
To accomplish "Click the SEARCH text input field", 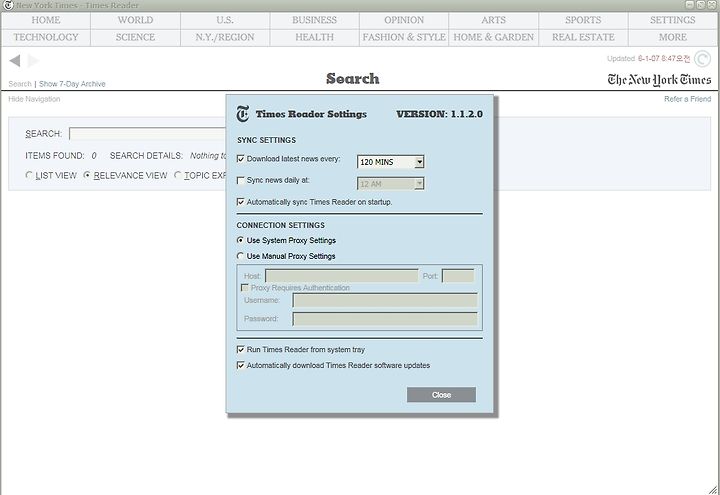I will point(147,134).
